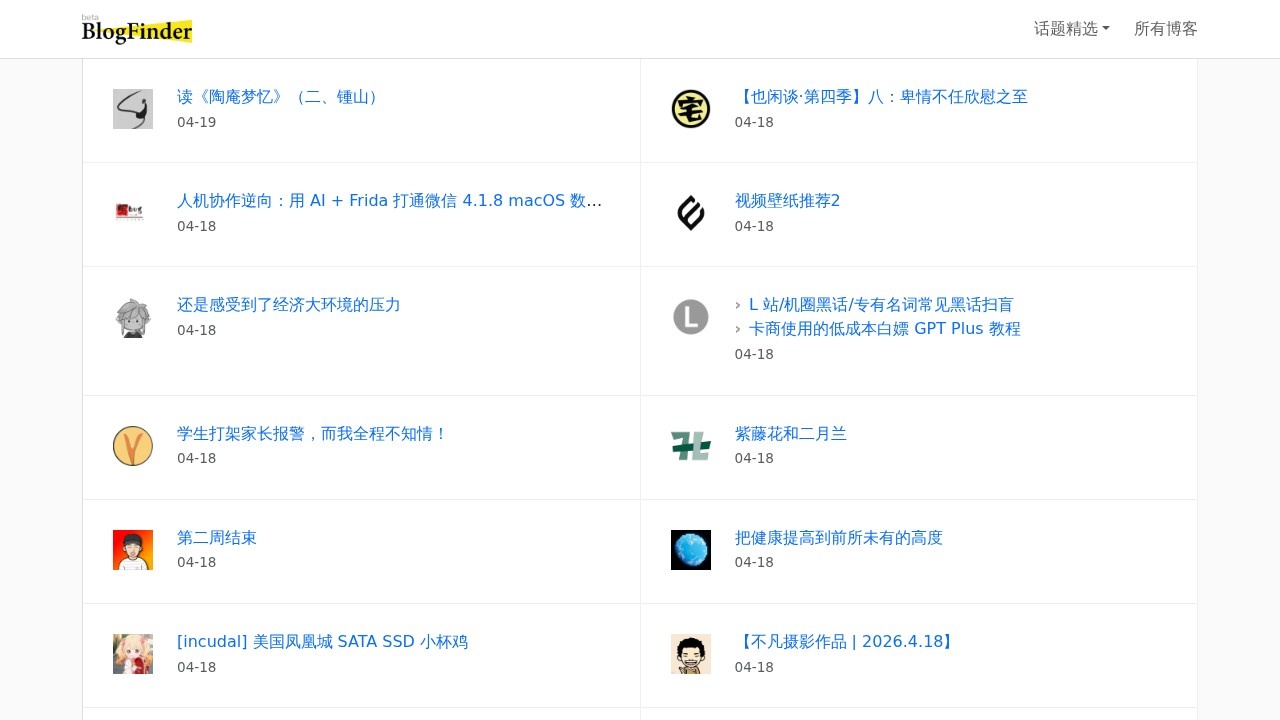This screenshot has height=720, width=1280.
Task: Open L 站/机圈黑话 article link
Action: (x=880, y=305)
